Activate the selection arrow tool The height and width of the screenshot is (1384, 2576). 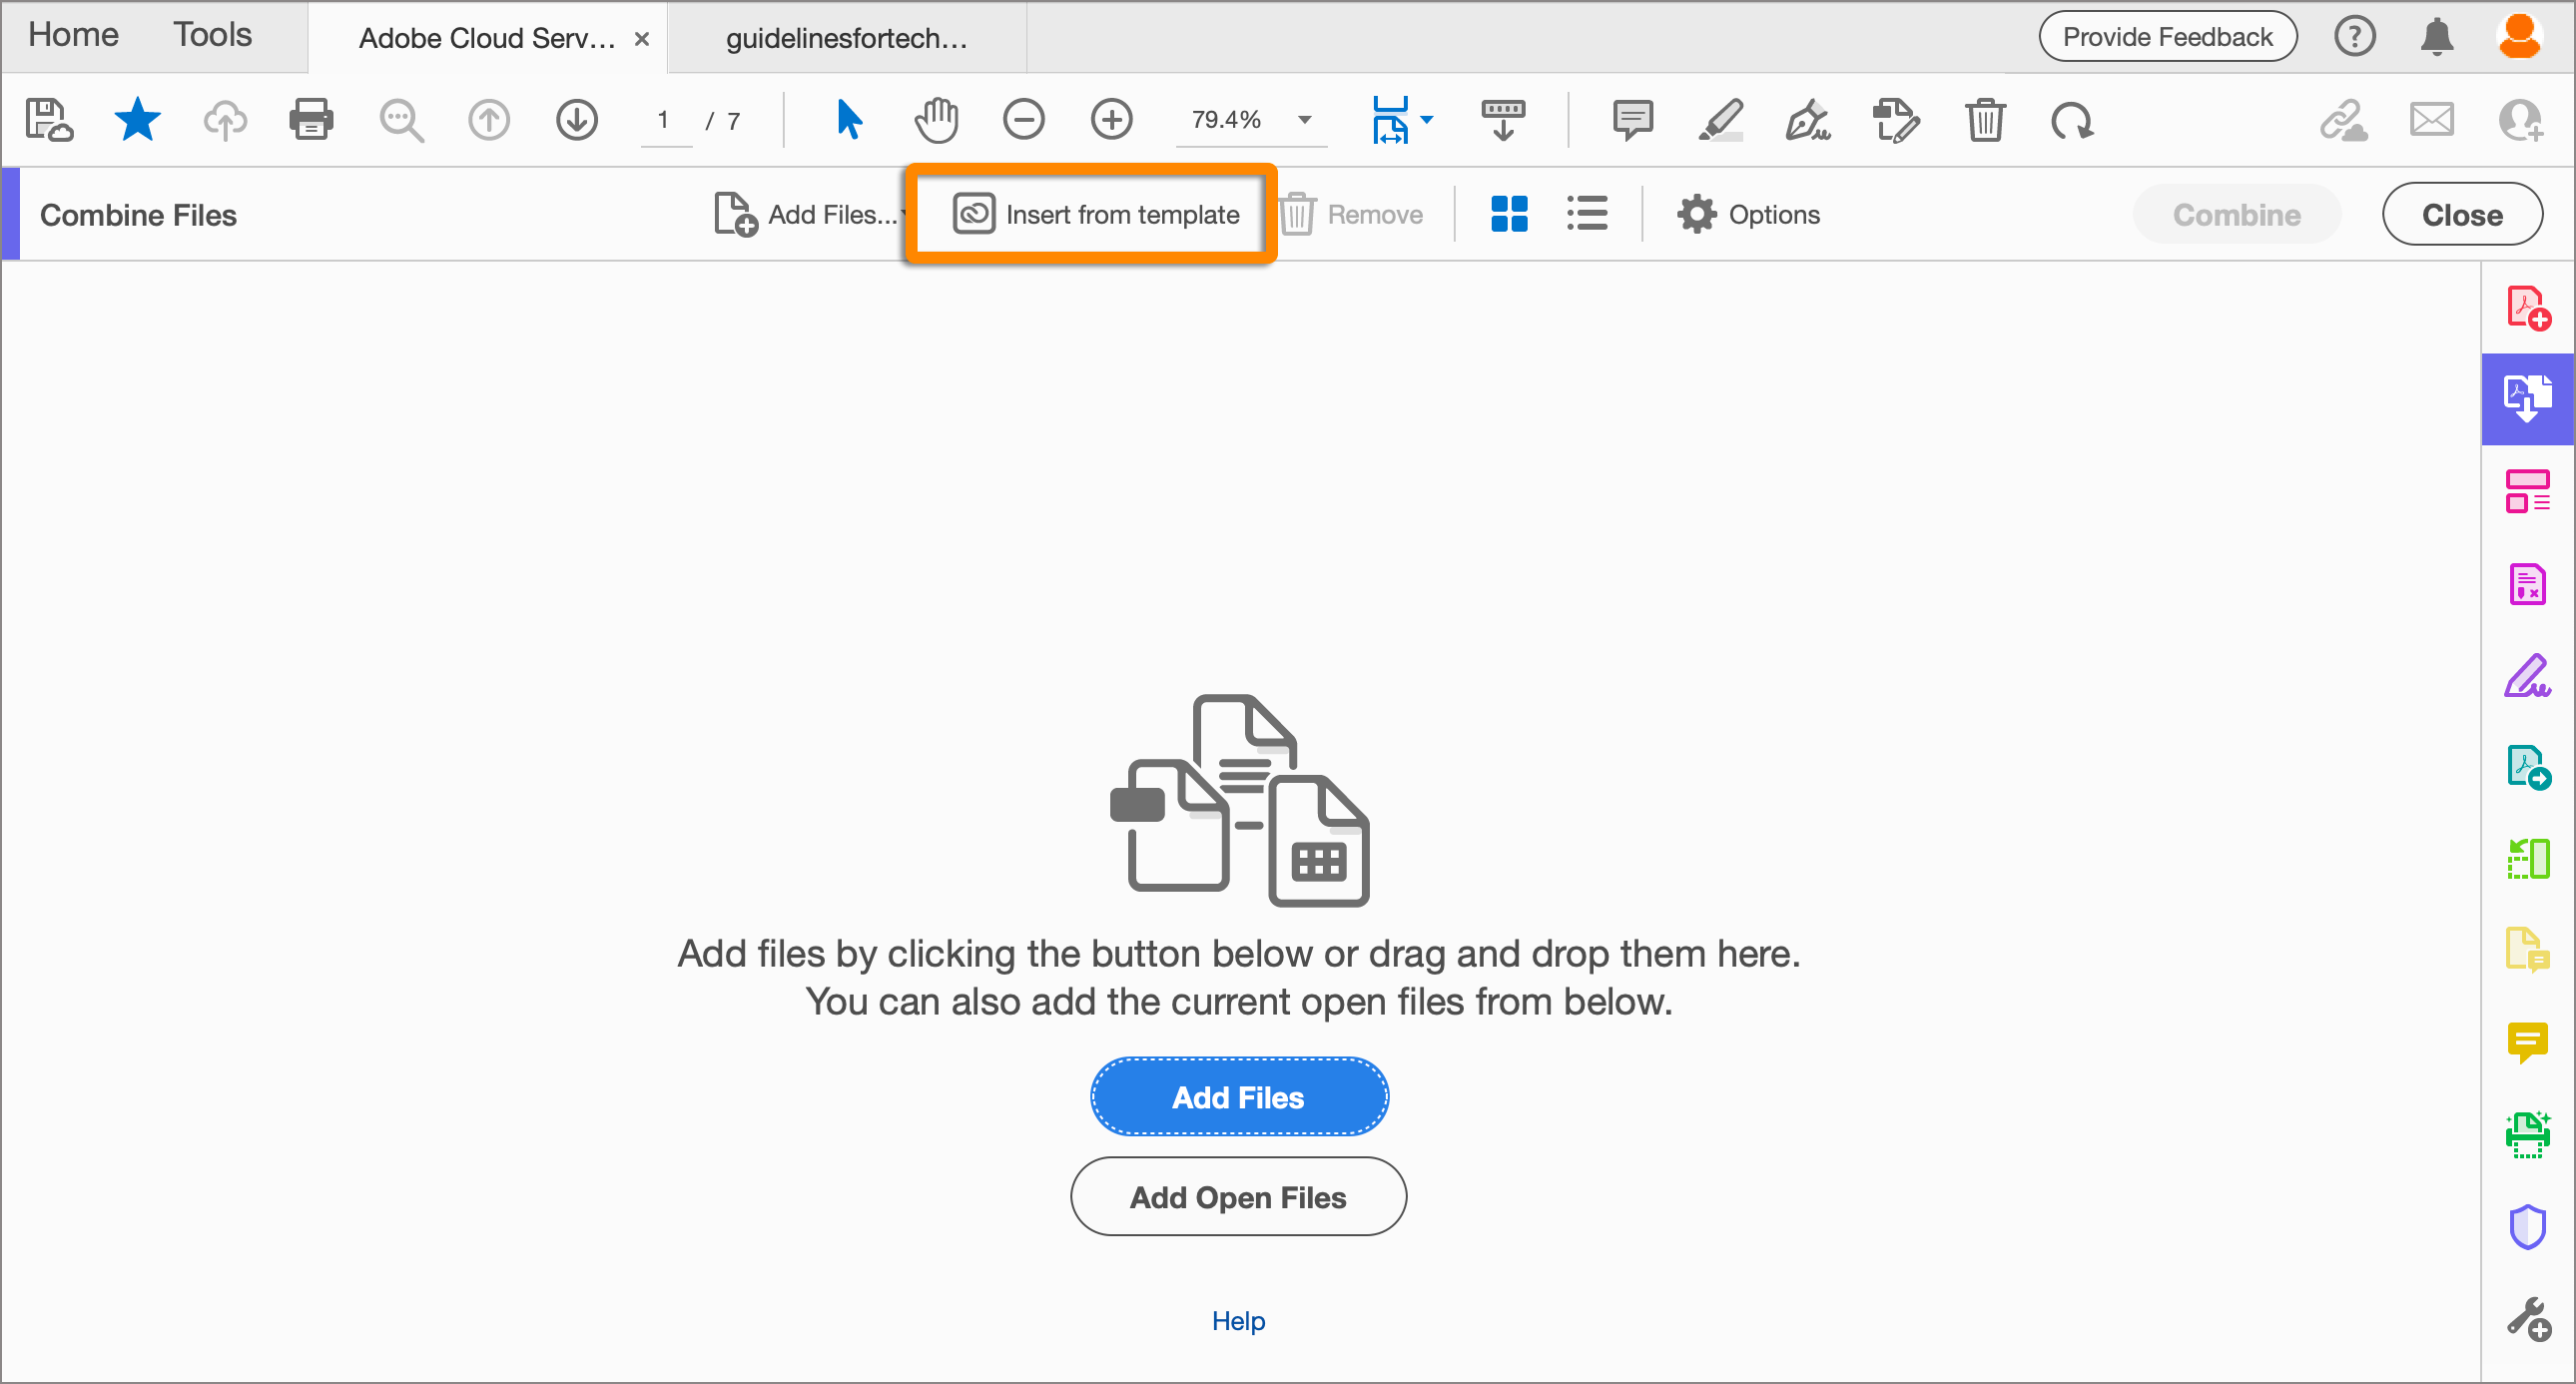pyautogui.click(x=849, y=120)
